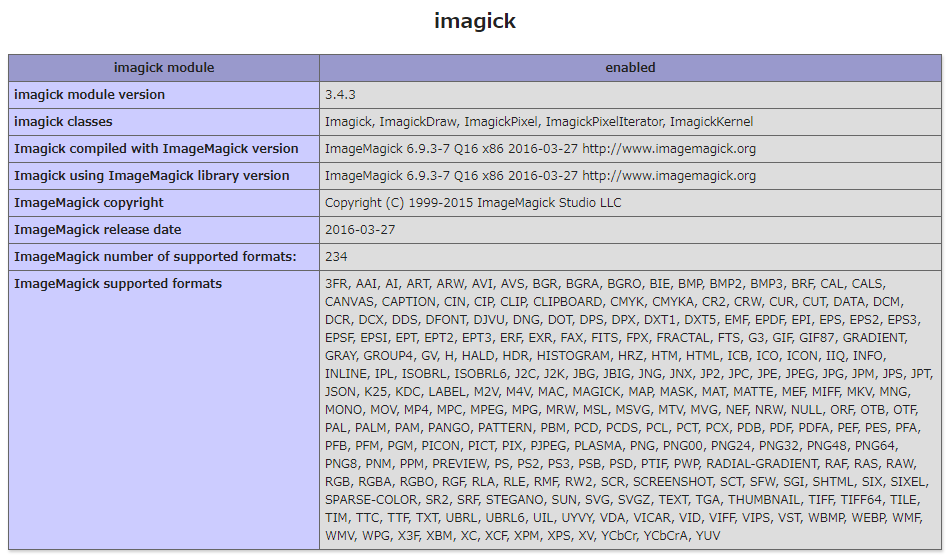Click the formats line starting with GRAY, GROUP4
951x560 pixels.
[605, 356]
